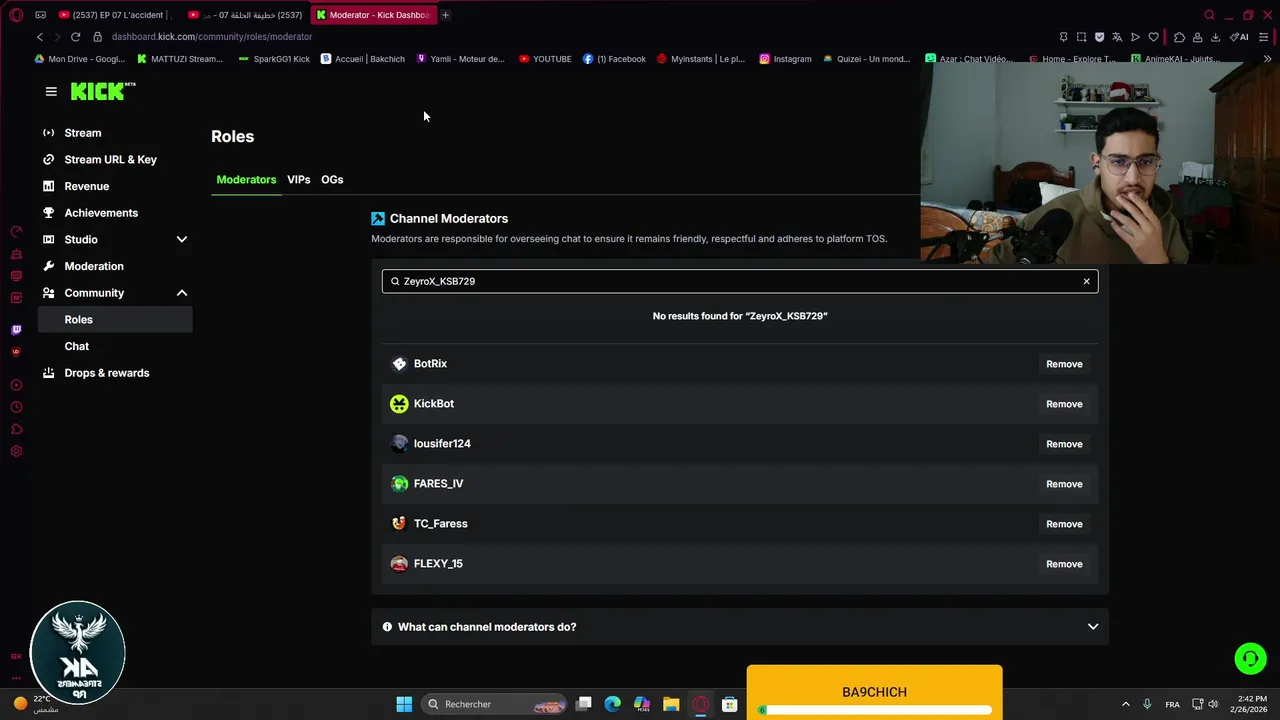Remove lousifer124 from moderators
Viewport: 1280px width, 720px height.
tap(1064, 444)
